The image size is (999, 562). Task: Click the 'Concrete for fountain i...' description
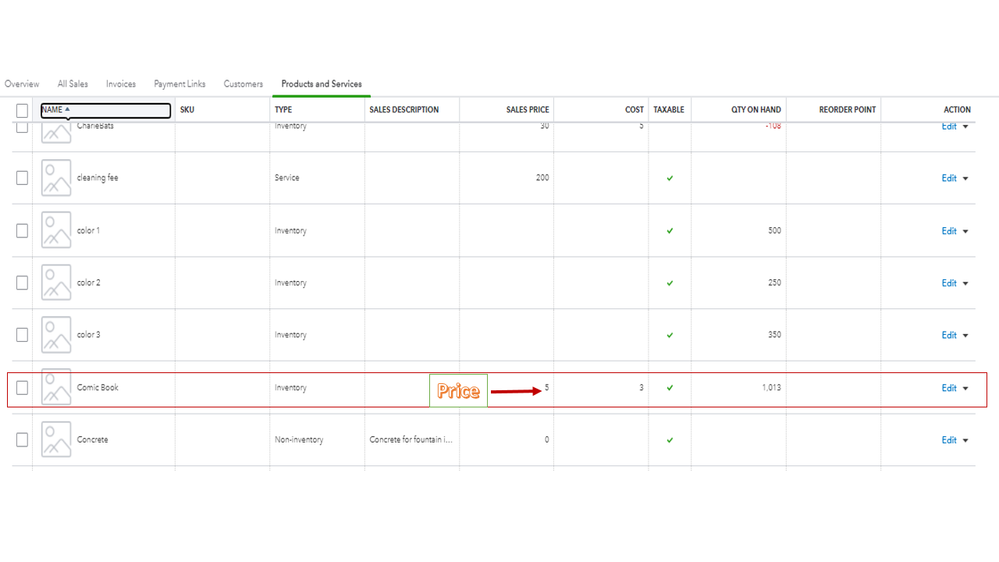click(411, 440)
